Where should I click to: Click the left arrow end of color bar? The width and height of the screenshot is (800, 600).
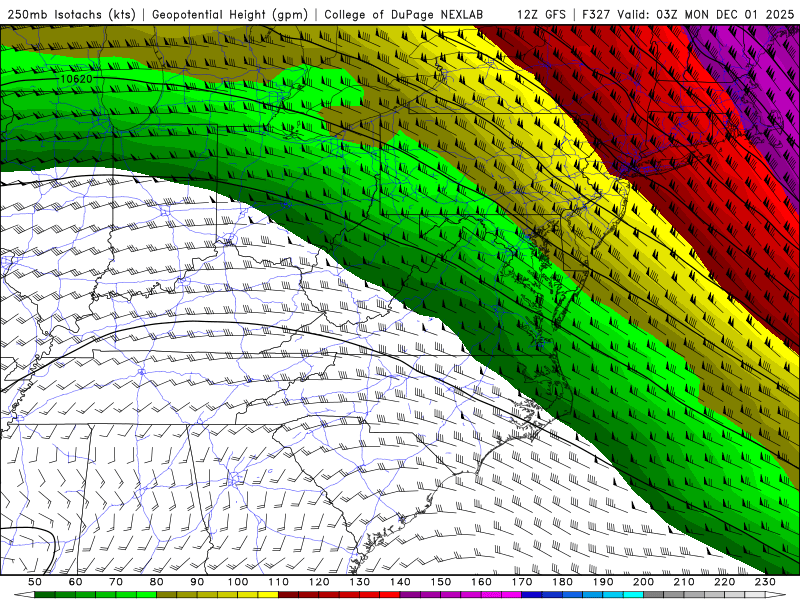24,594
